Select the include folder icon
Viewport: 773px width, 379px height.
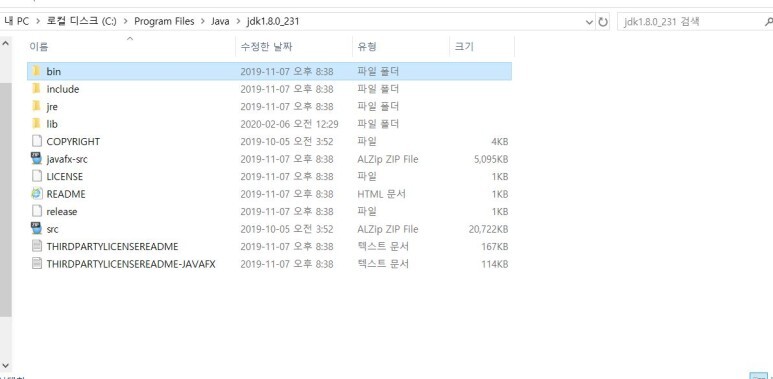tap(36, 89)
